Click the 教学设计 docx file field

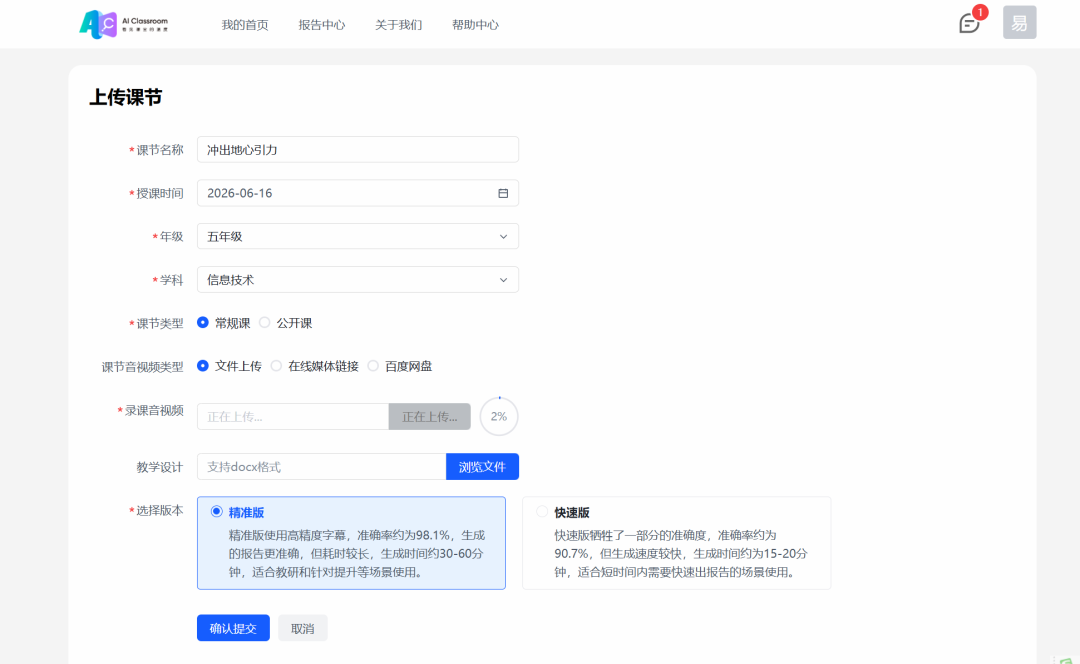(322, 466)
